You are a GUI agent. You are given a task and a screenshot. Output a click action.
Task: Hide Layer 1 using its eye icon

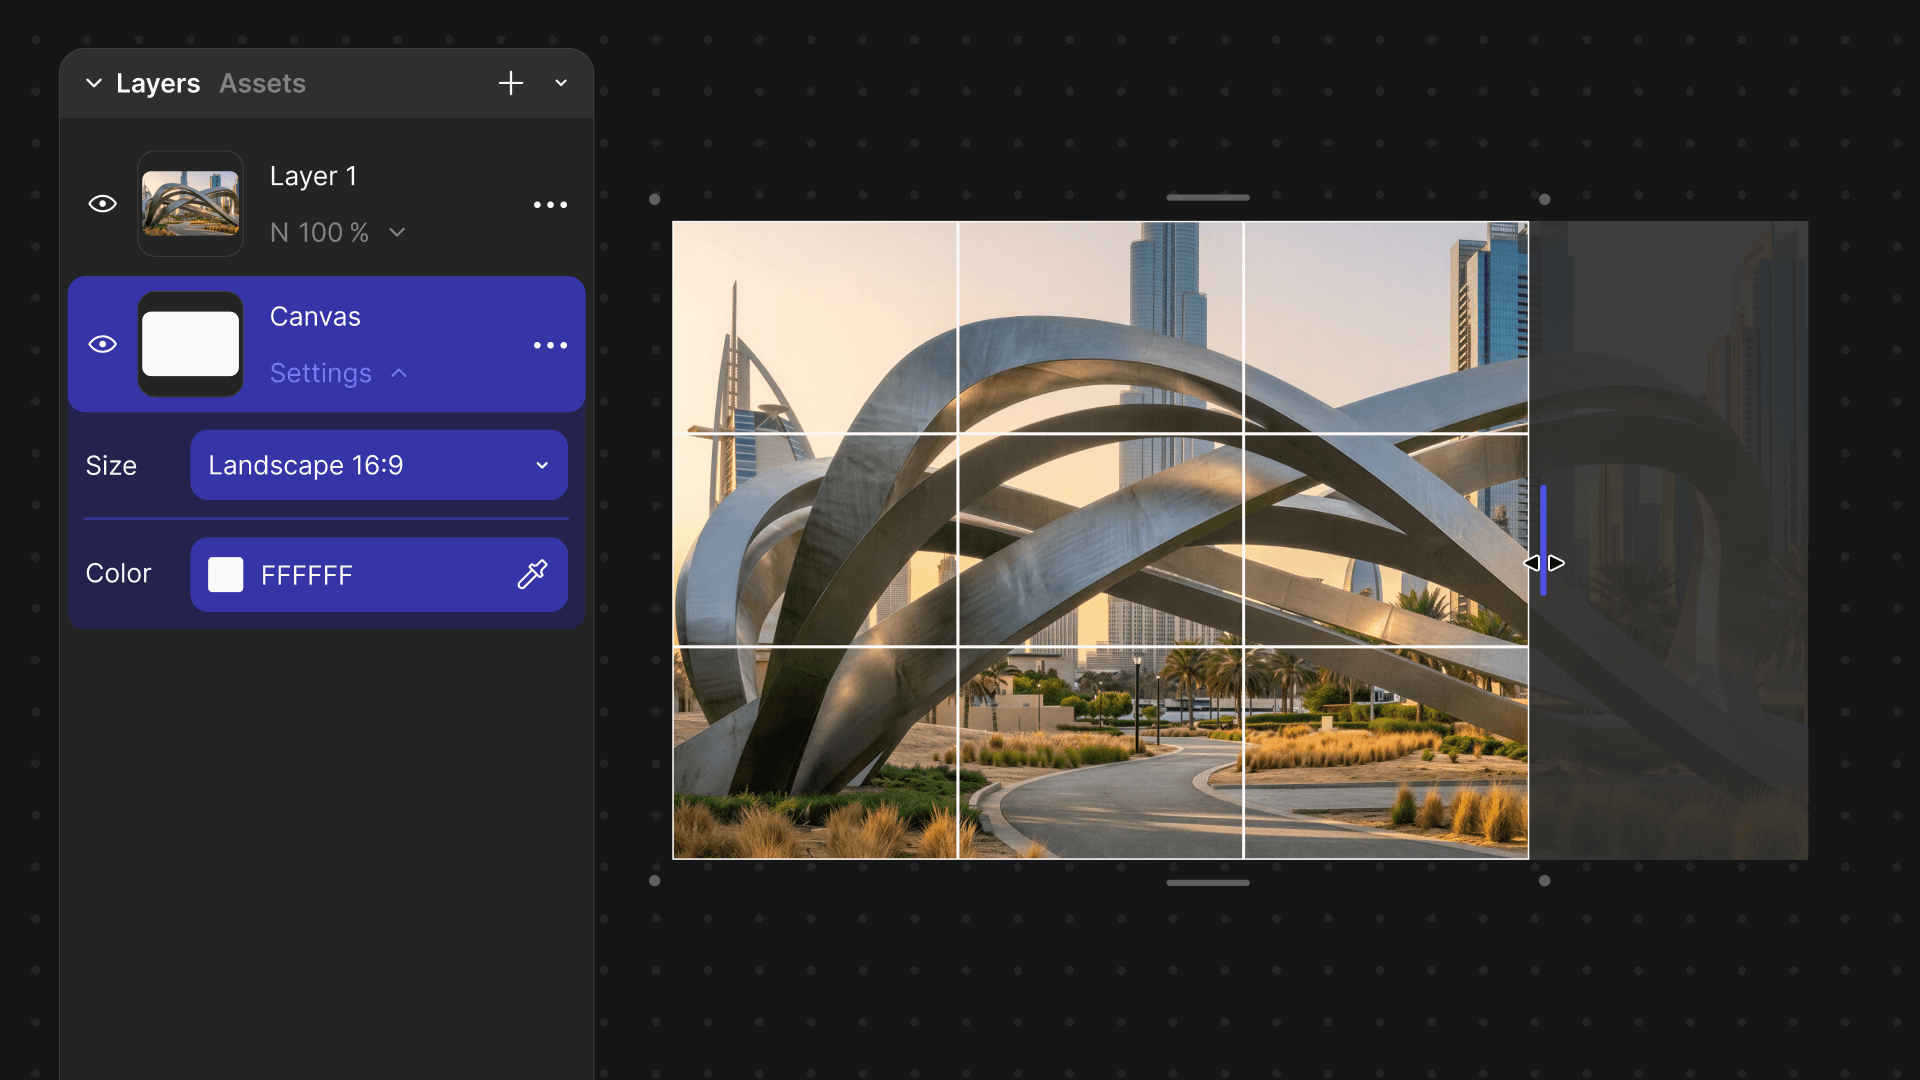click(x=103, y=204)
